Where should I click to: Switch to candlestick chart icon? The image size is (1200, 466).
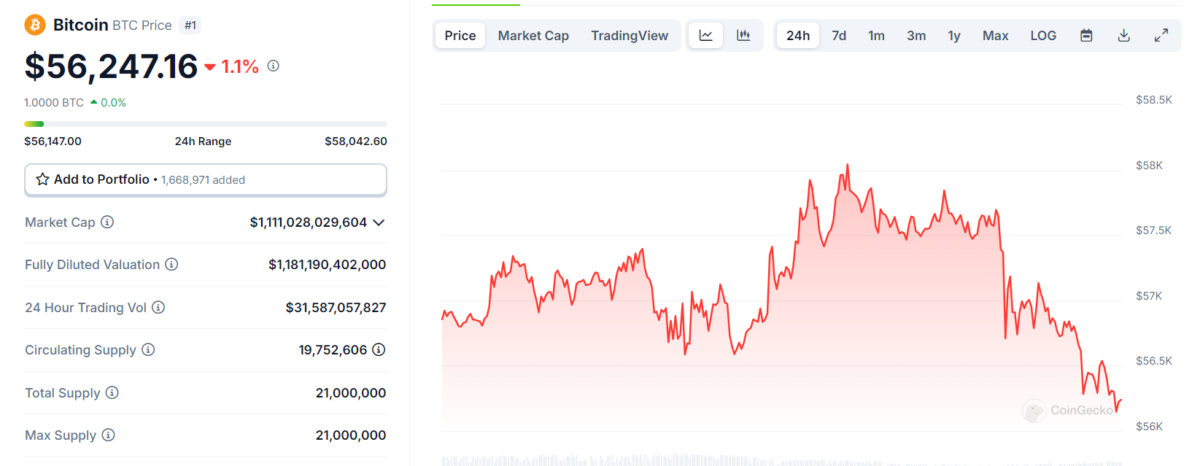pos(743,36)
